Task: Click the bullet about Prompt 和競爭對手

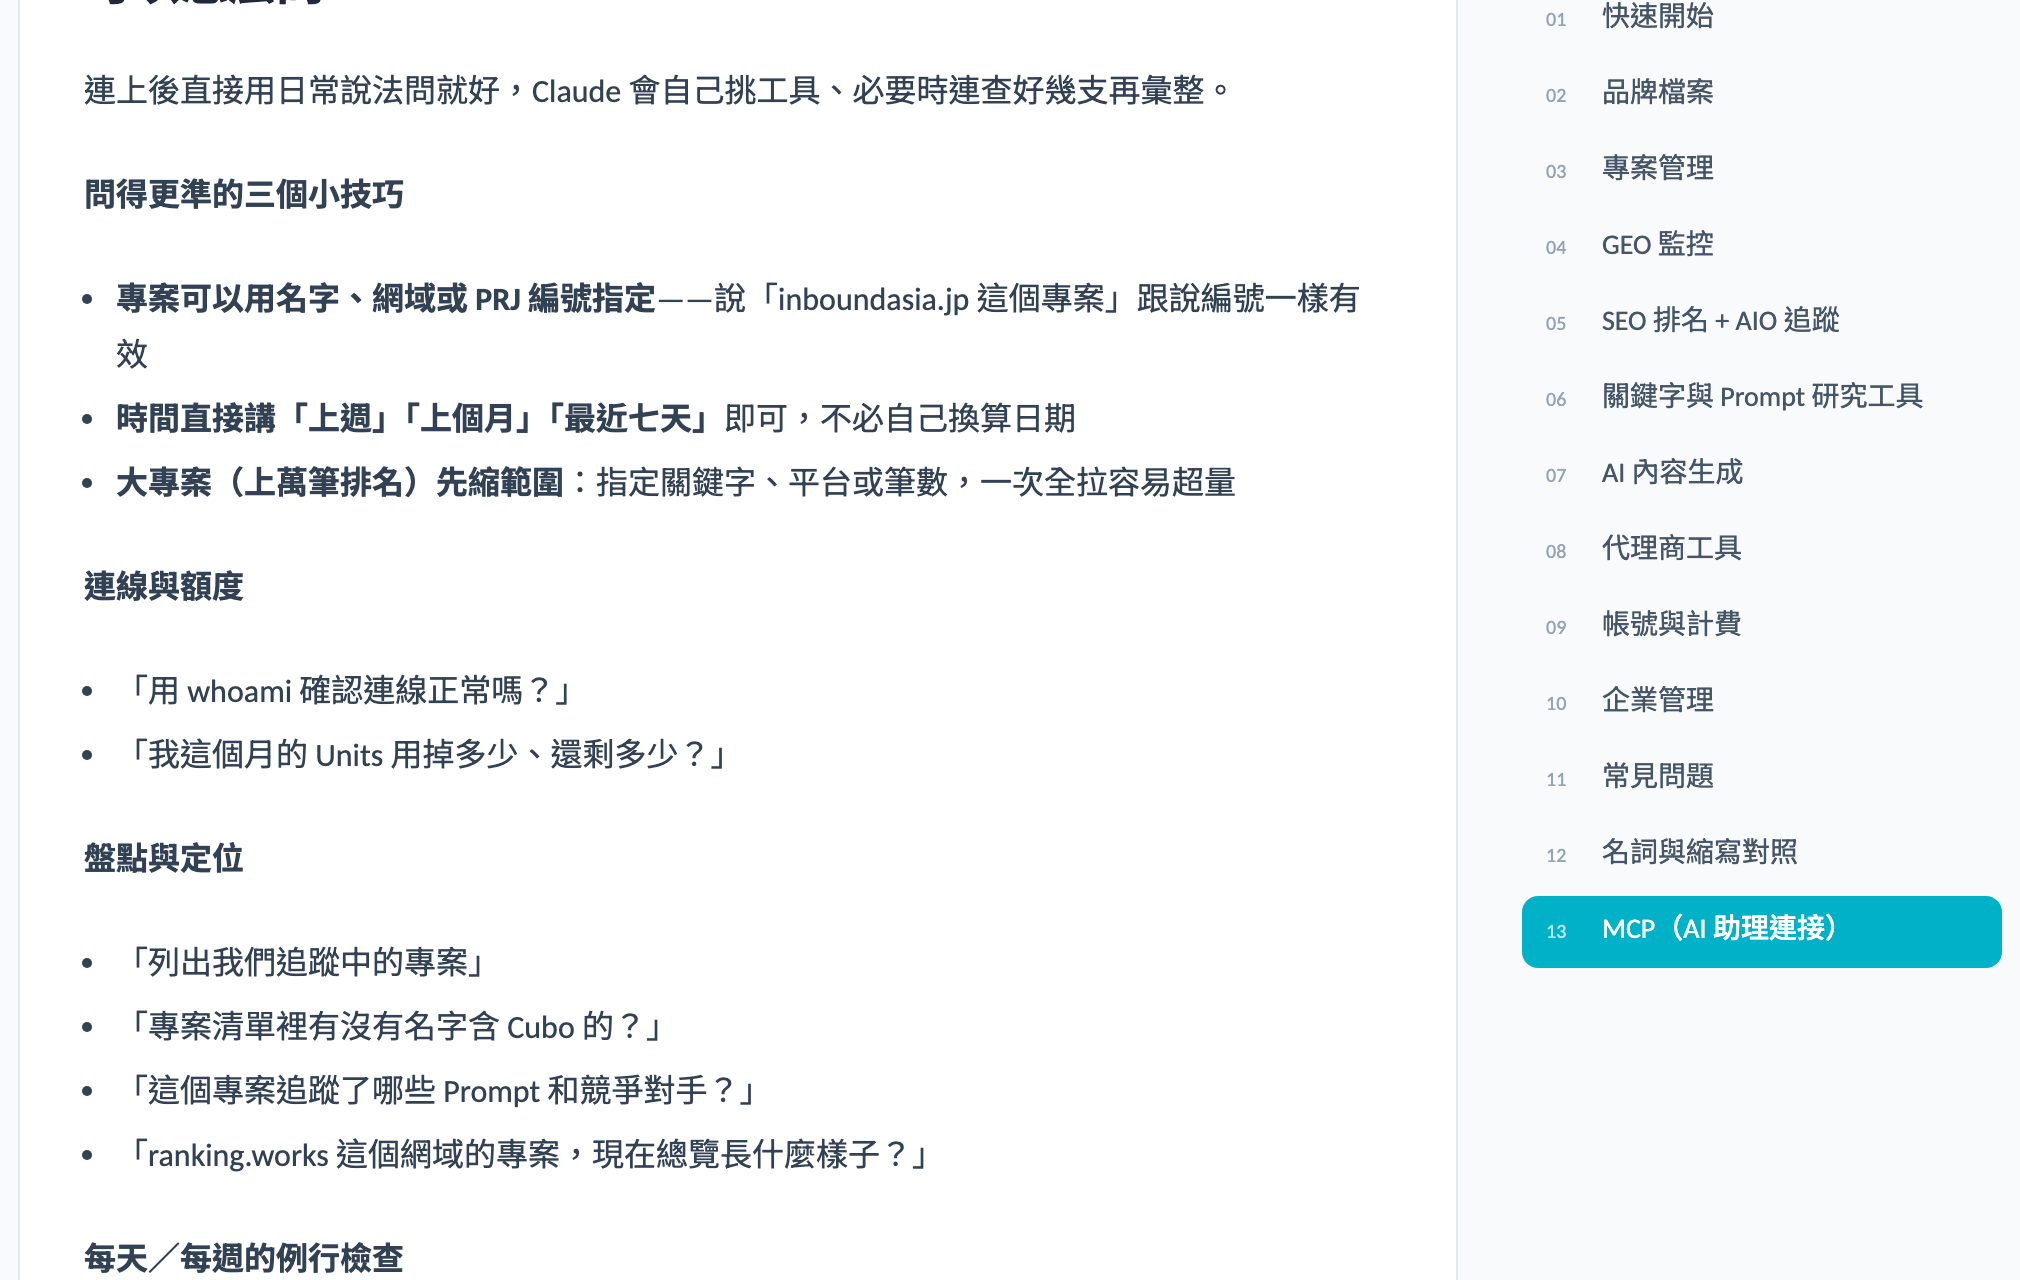Action: (438, 1091)
